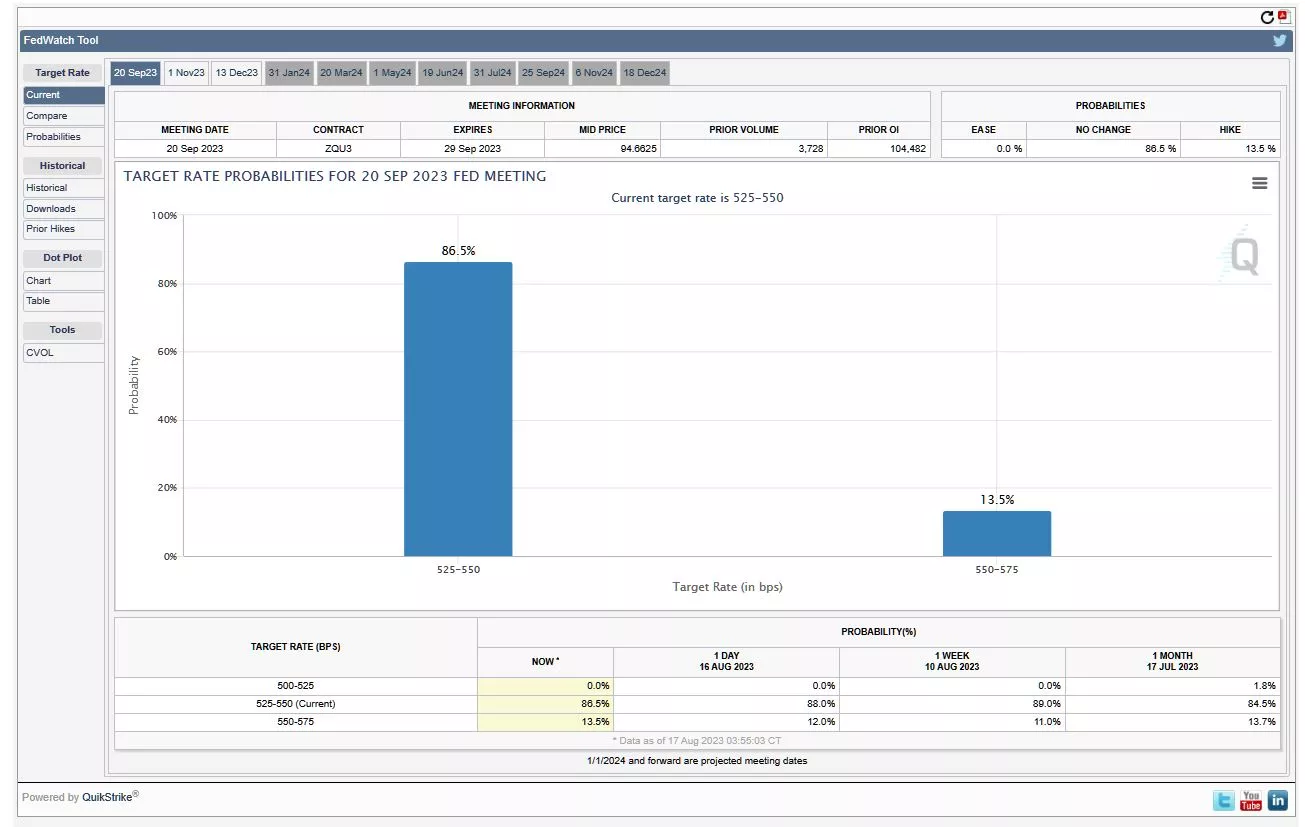The image size is (1305, 827).
Task: Click the YouTube icon in footer
Action: [1250, 800]
